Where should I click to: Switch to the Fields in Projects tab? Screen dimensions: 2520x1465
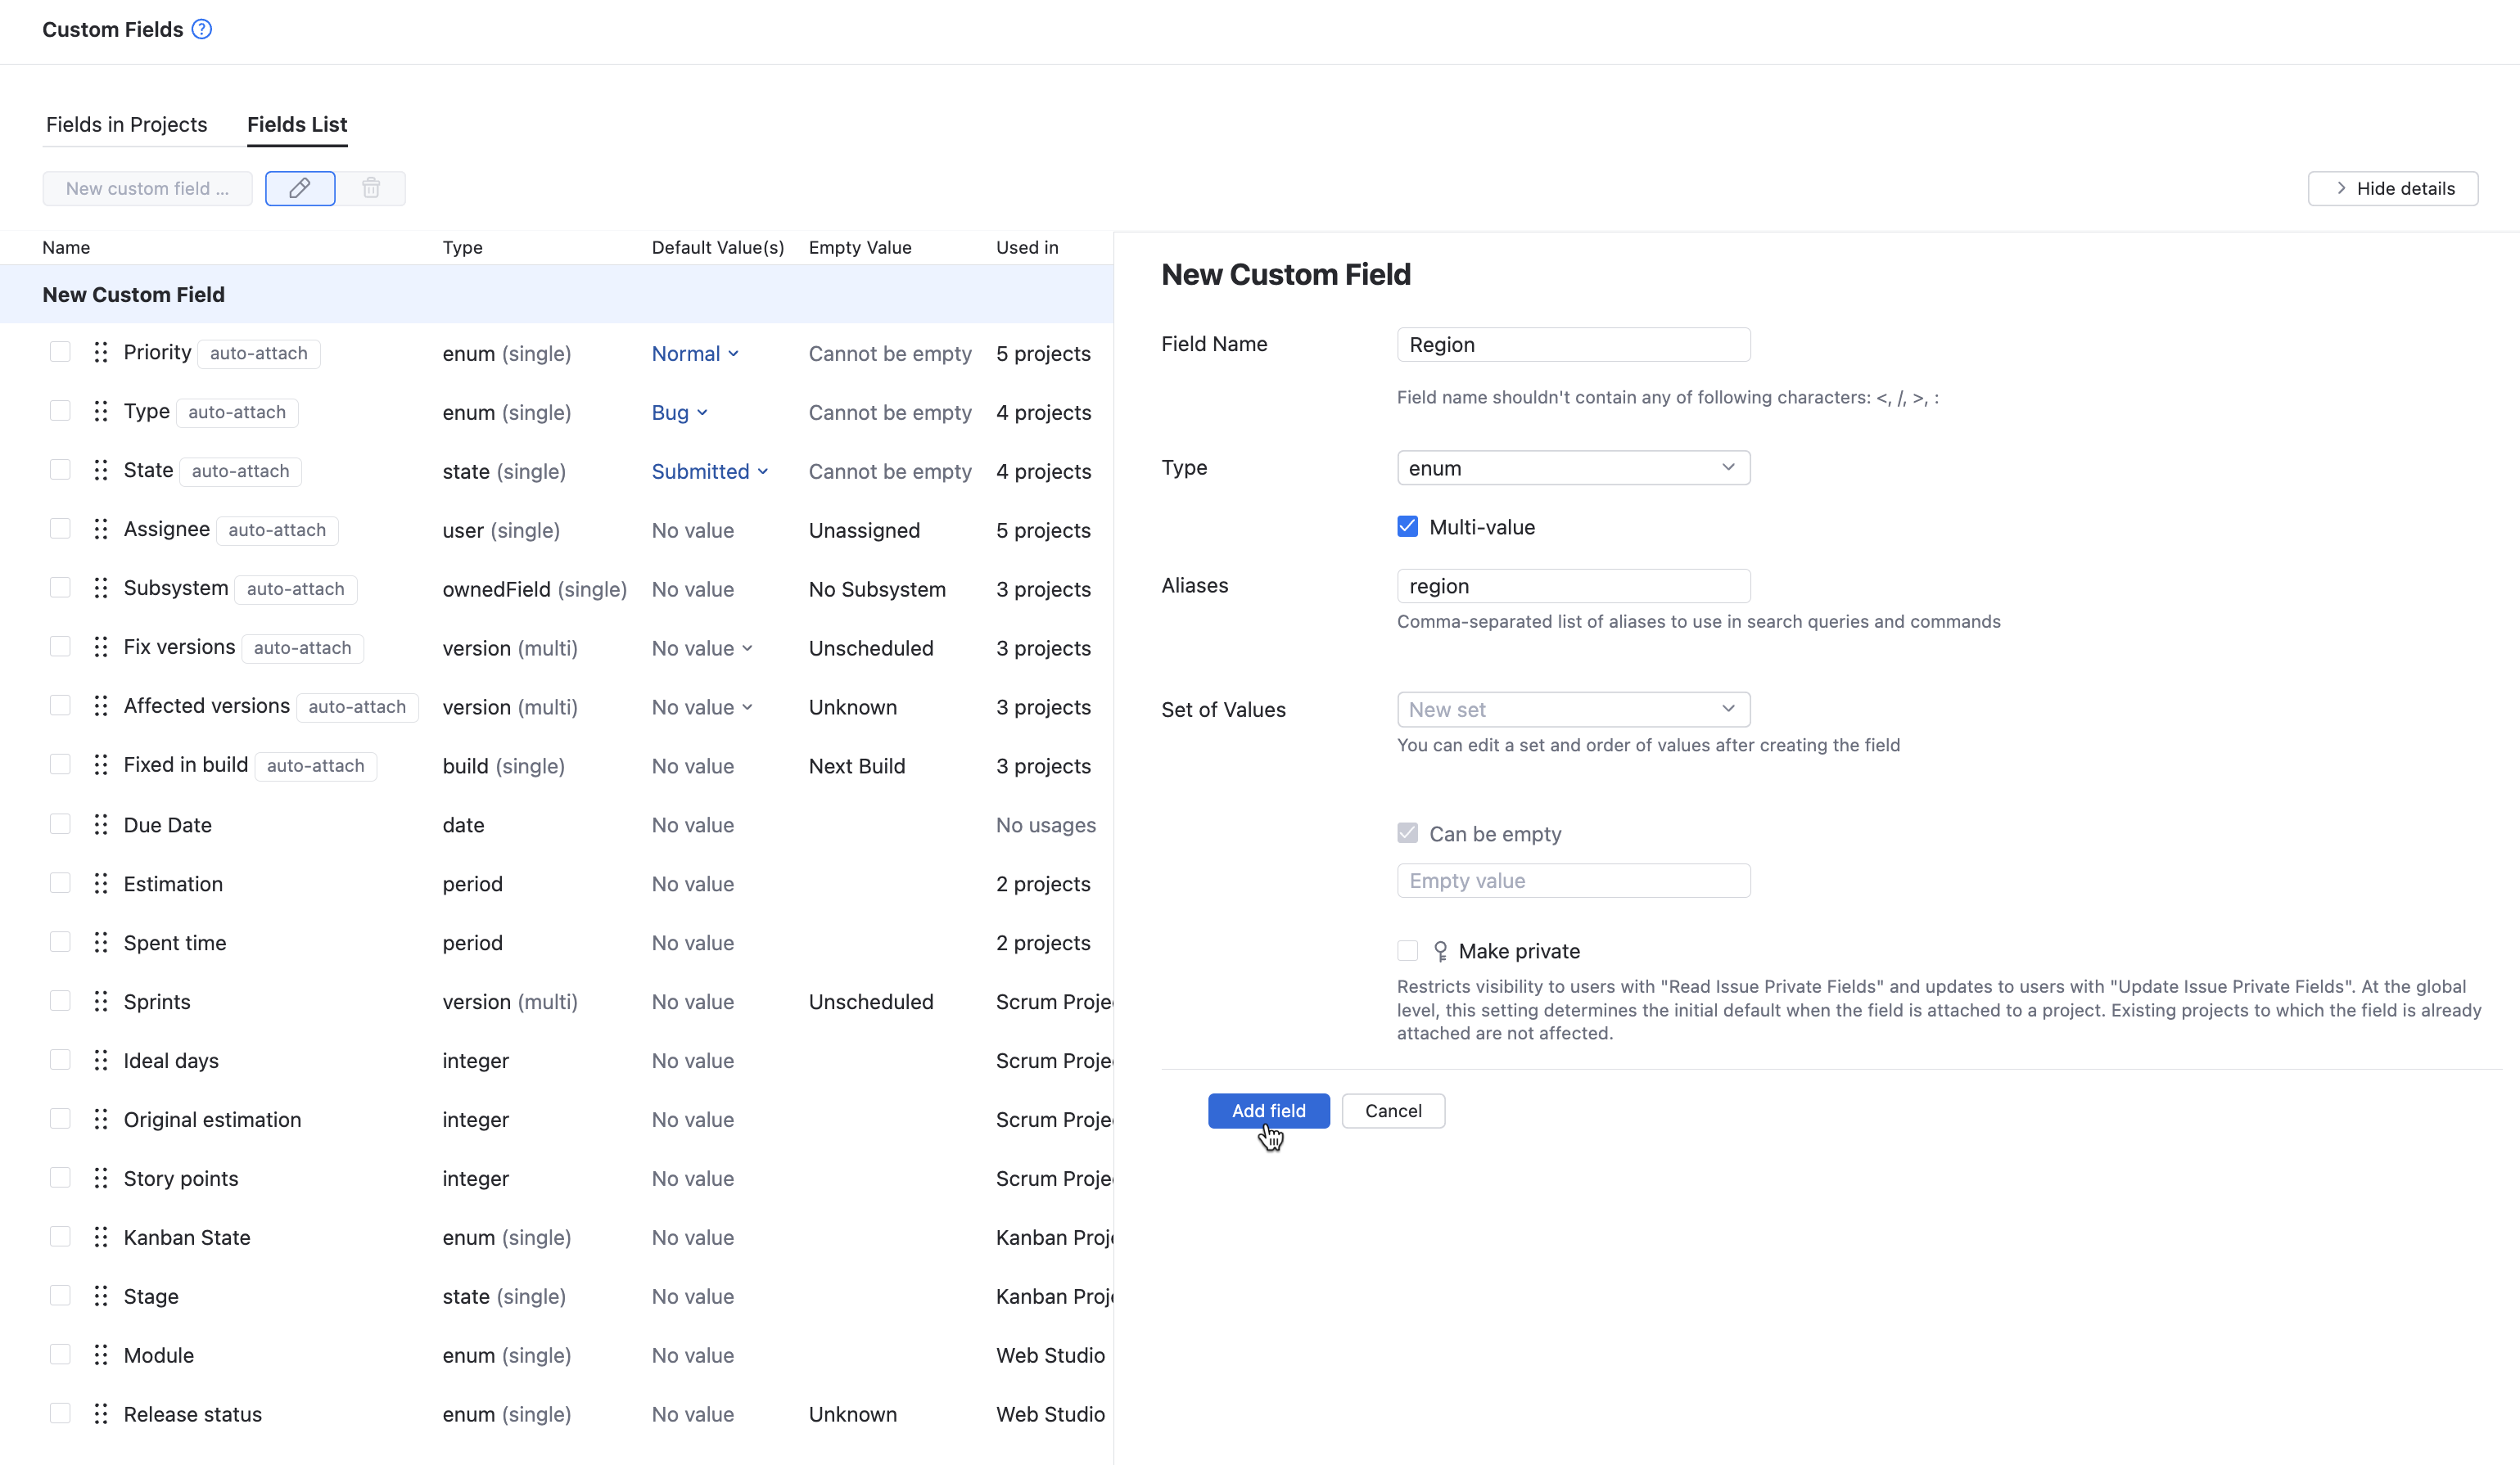tap(126, 124)
